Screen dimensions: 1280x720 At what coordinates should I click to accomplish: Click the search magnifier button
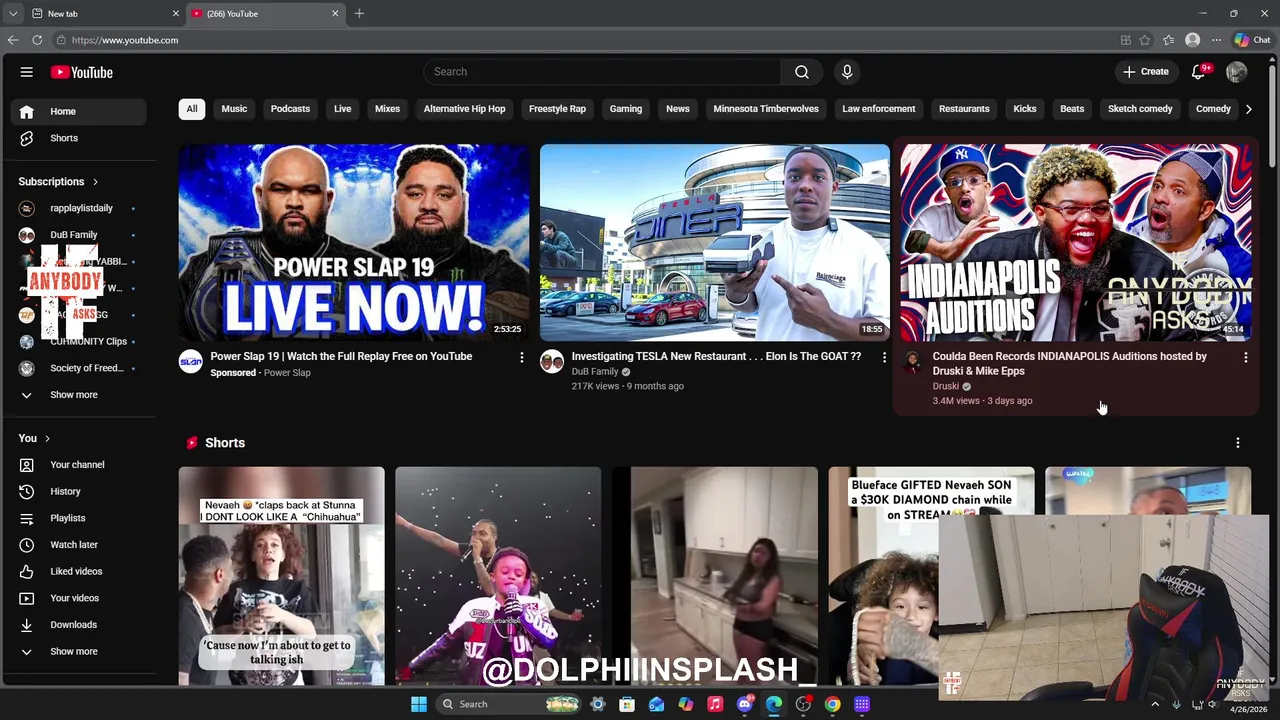point(802,72)
